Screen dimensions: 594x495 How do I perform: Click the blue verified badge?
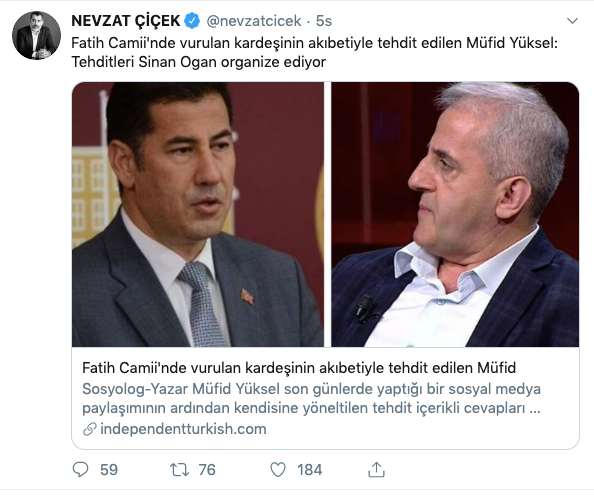(192, 20)
